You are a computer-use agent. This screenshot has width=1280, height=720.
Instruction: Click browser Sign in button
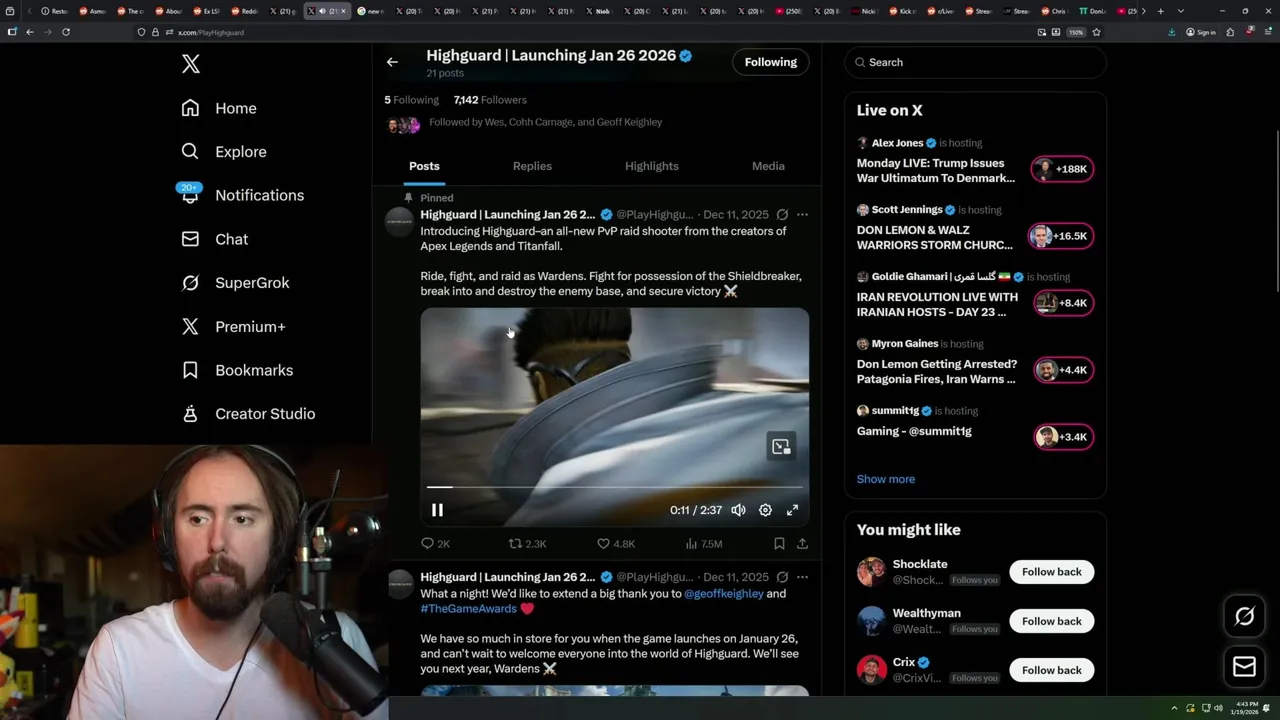point(1201,32)
